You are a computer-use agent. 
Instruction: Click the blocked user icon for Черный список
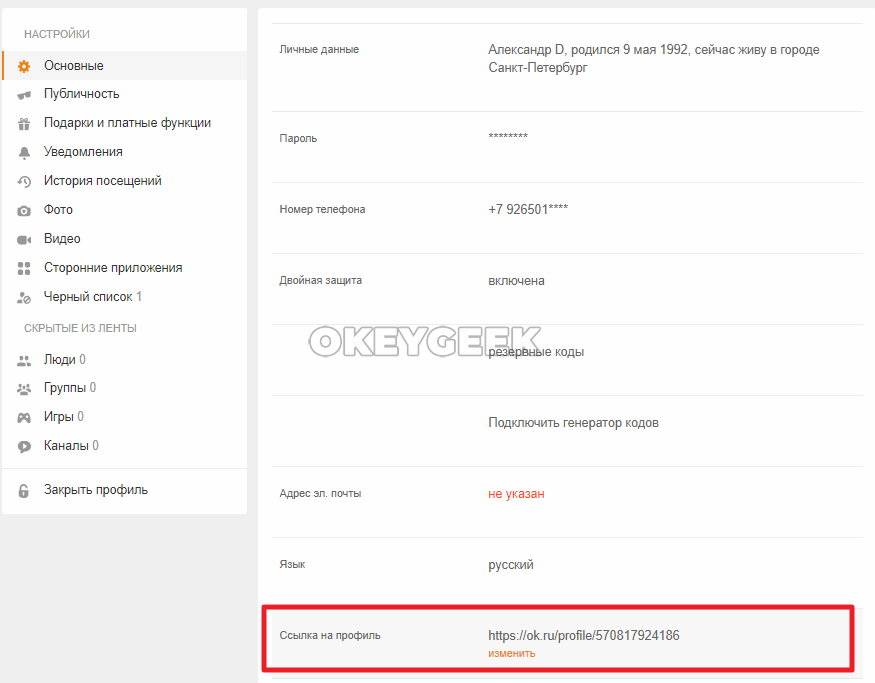coord(24,298)
